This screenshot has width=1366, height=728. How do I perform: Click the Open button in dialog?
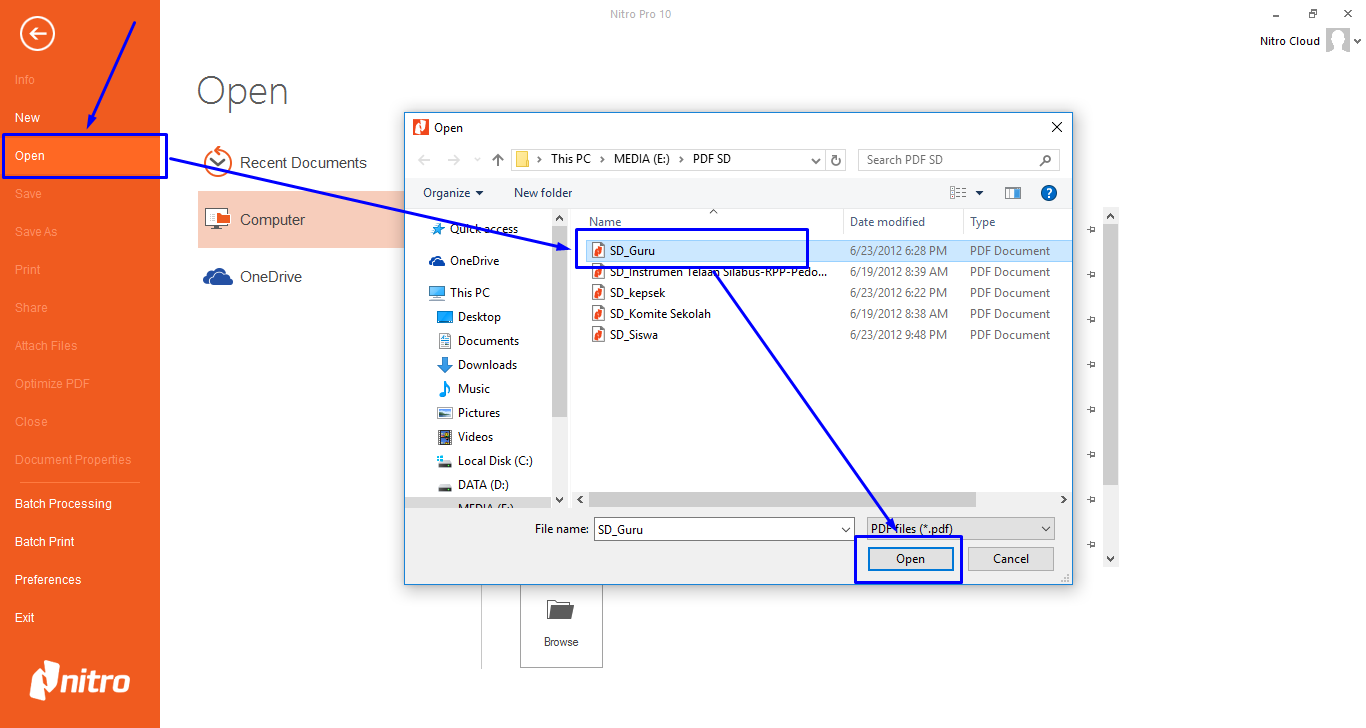910,559
